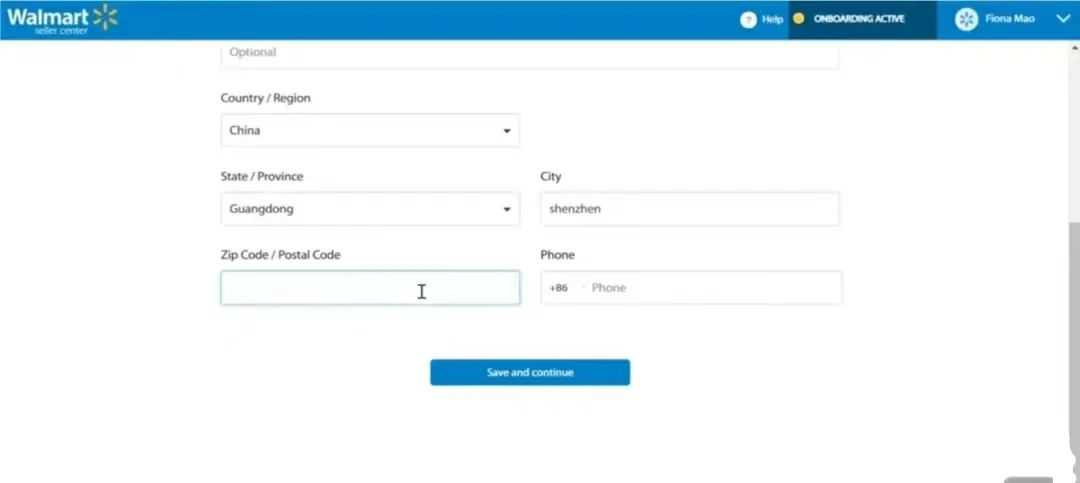Click the Optional address input field

(529, 52)
